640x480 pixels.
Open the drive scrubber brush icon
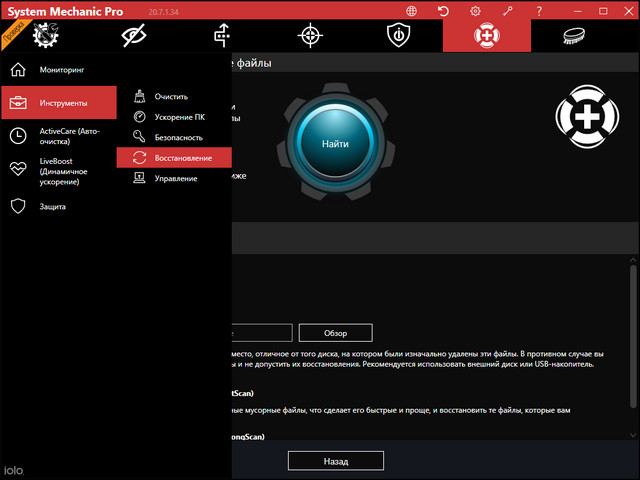pyautogui.click(x=574, y=36)
